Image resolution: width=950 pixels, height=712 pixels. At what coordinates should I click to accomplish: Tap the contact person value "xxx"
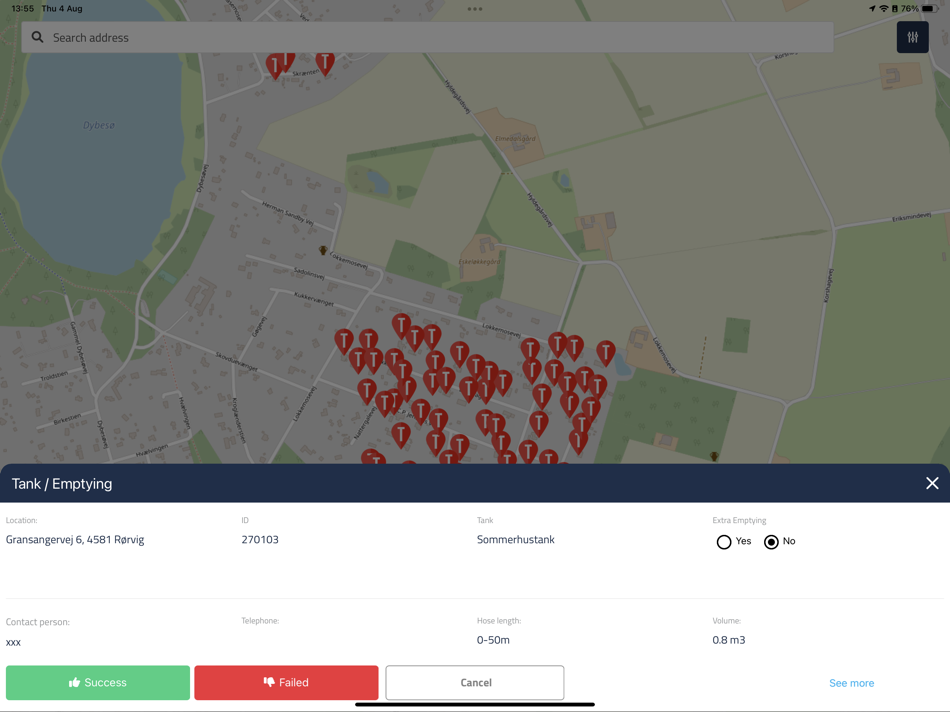coord(13,642)
